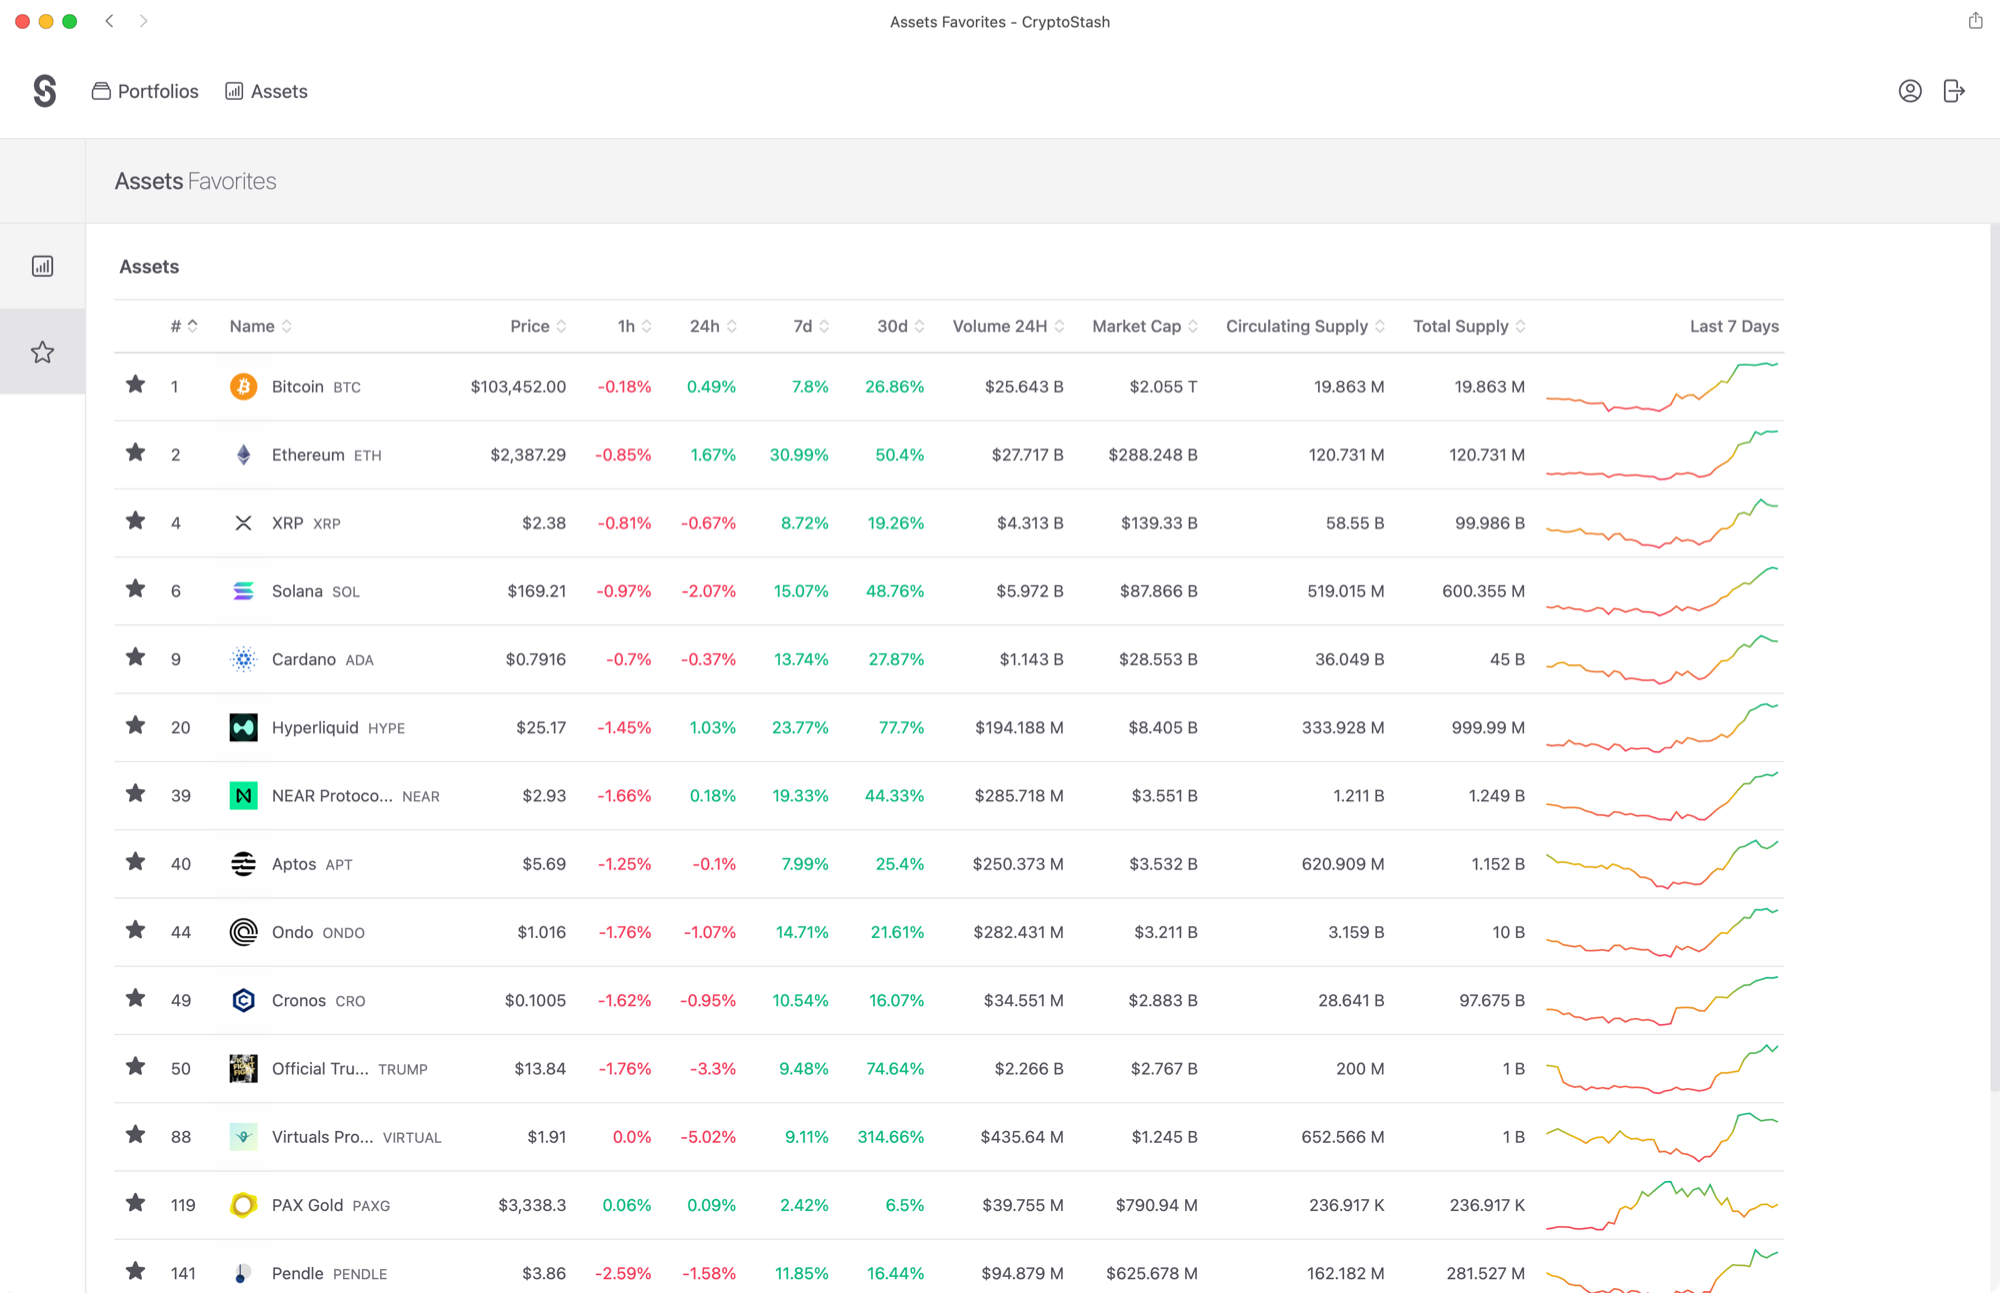Sort by Total Supply column
Screen dimensions: 2000x1293
tap(1469, 326)
